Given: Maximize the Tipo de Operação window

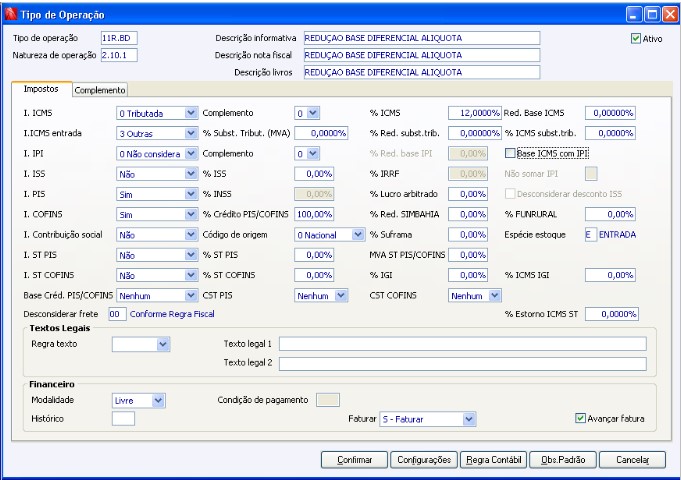Looking at the screenshot, I should pos(652,14).
